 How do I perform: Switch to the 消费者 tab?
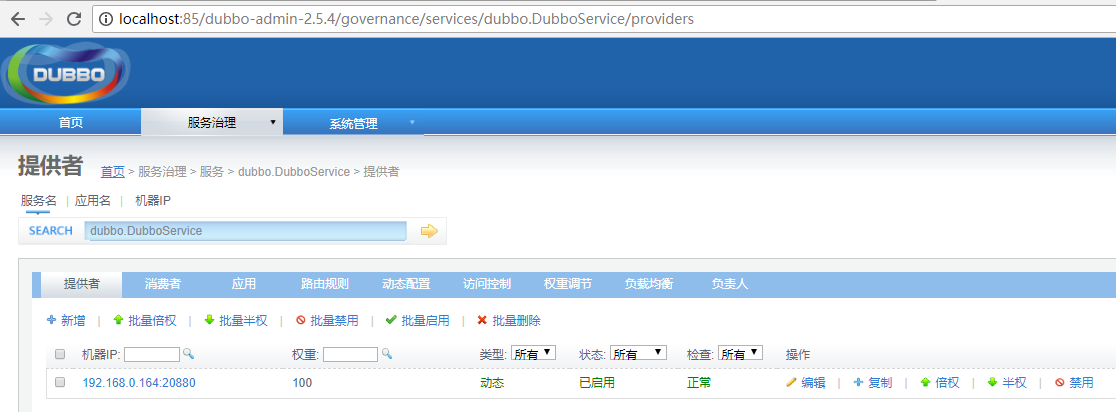pos(163,284)
